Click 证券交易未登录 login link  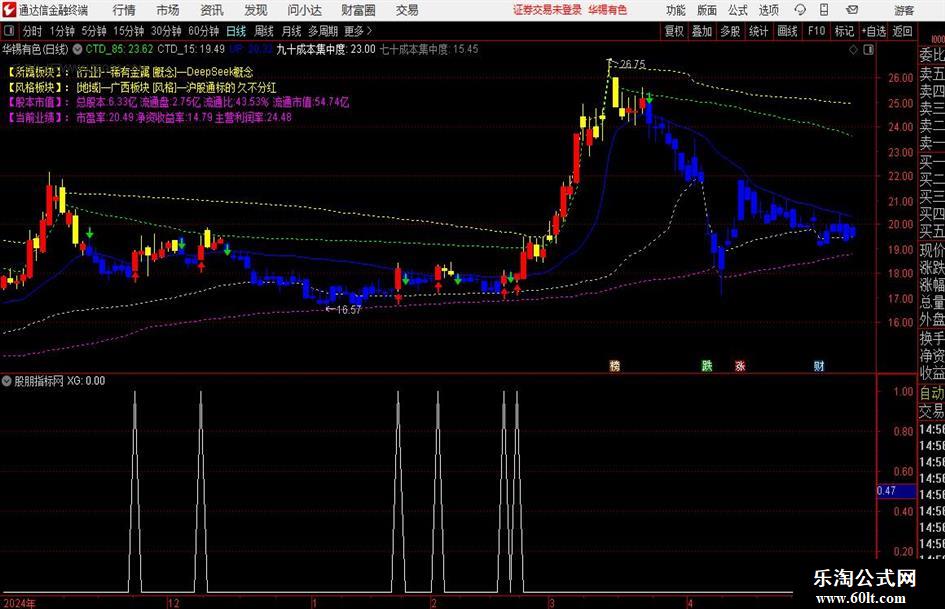click(547, 10)
